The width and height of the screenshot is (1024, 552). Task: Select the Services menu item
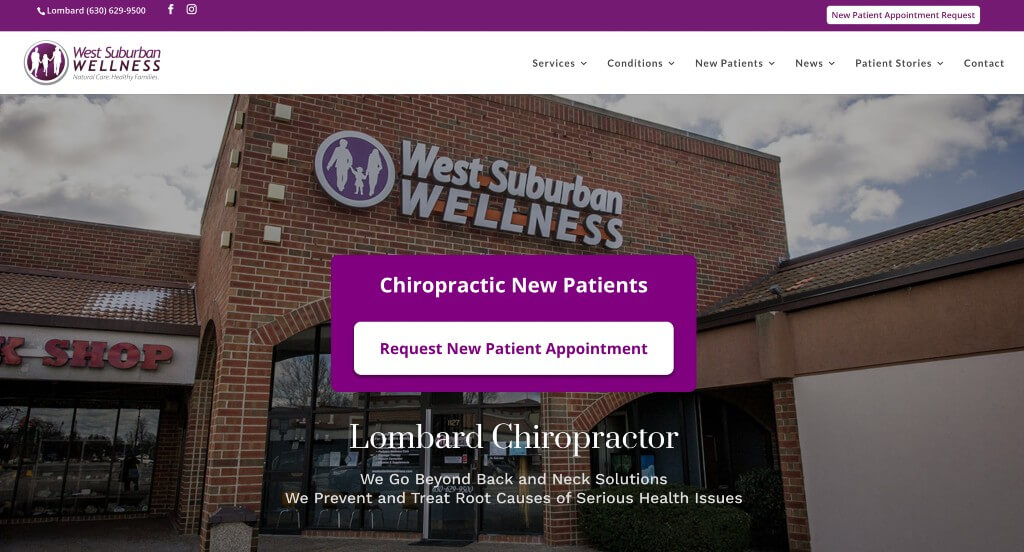(x=553, y=63)
